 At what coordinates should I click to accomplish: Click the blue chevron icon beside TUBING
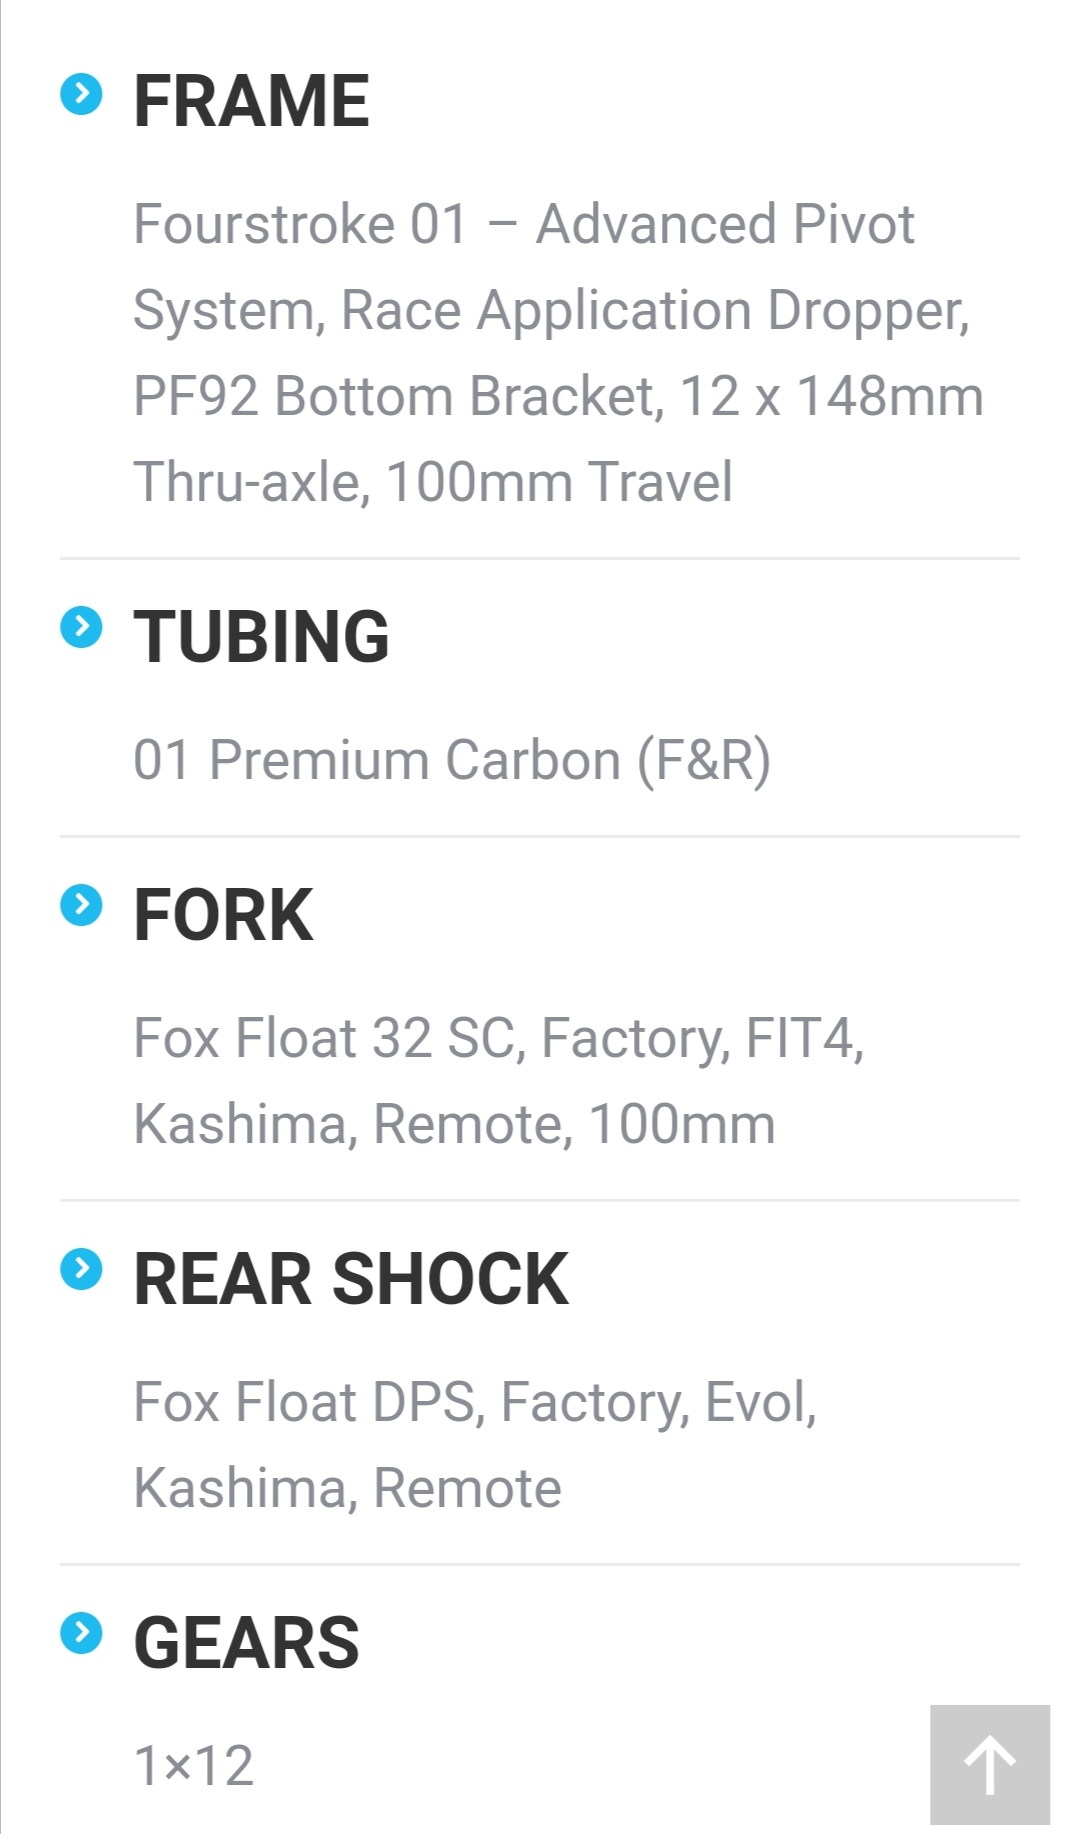(81, 628)
